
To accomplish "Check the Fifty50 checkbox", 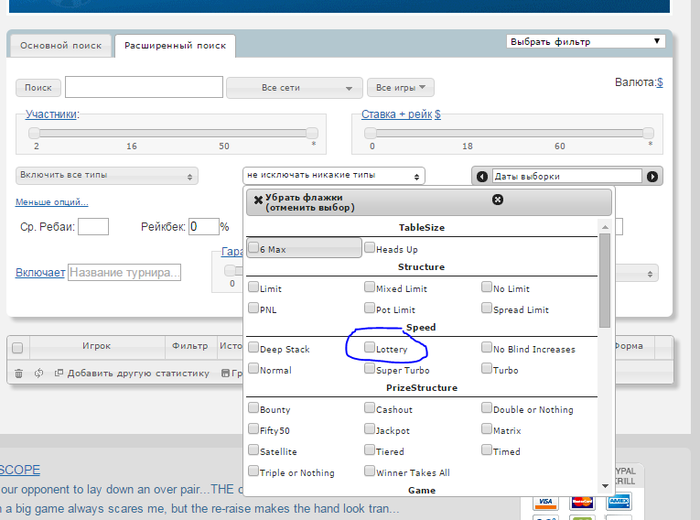I will [x=254, y=428].
